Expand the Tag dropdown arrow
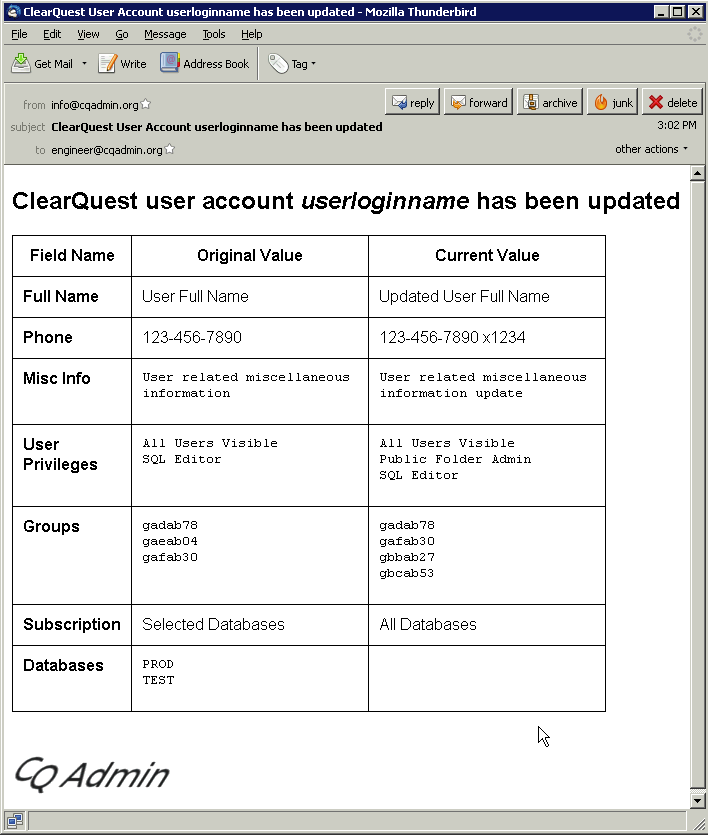This screenshot has width=708, height=835. click(314, 64)
